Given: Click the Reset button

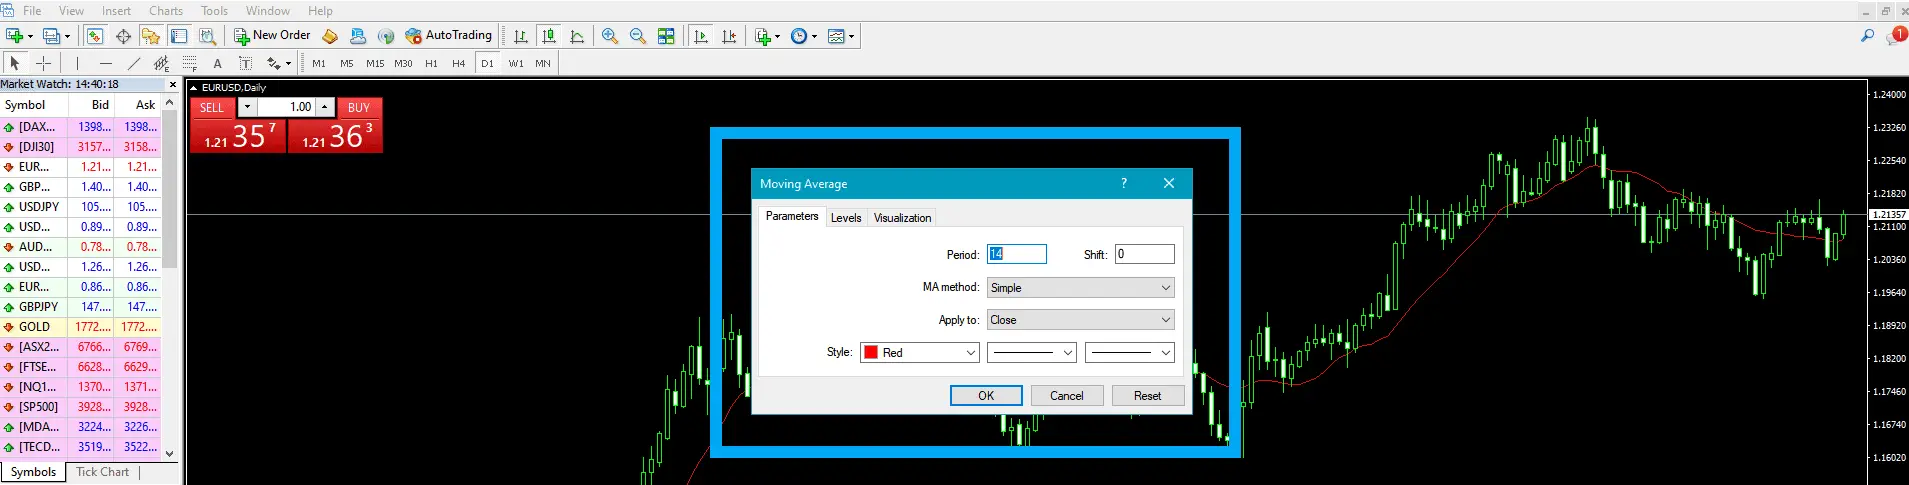Looking at the screenshot, I should 1148,396.
